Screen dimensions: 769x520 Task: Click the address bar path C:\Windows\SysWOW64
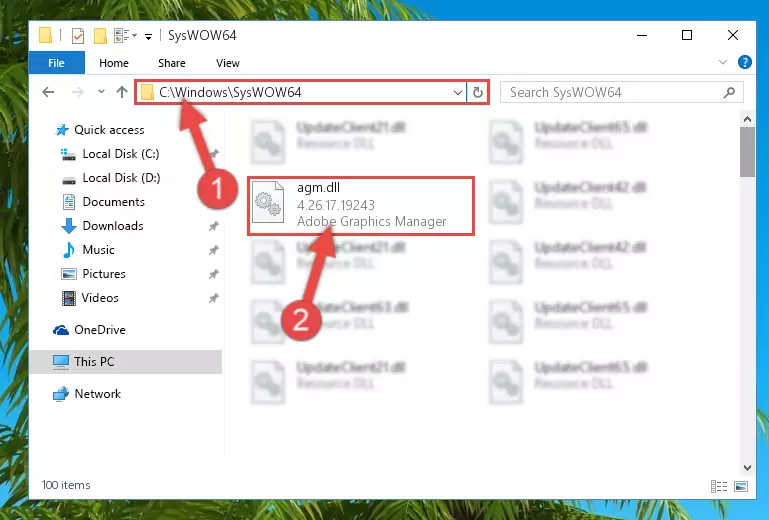click(230, 92)
